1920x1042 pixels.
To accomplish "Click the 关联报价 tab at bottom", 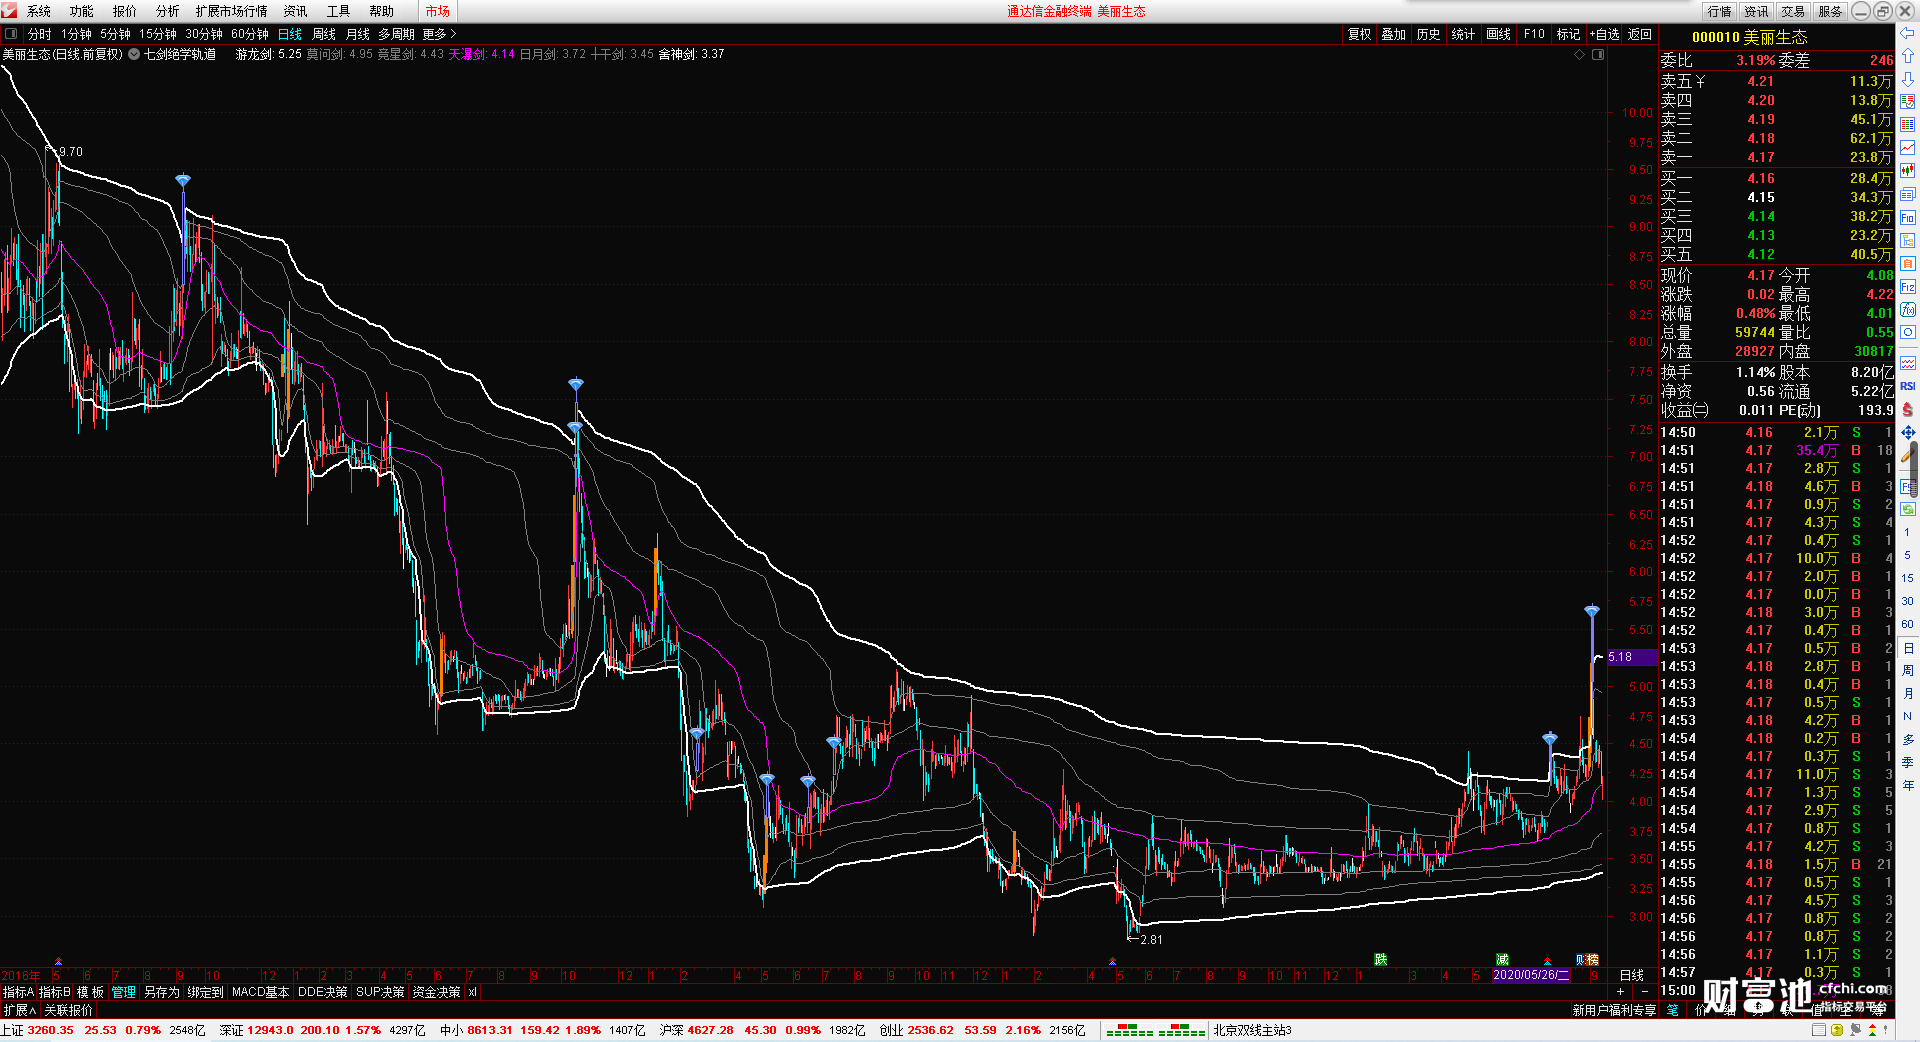I will 68,1010.
